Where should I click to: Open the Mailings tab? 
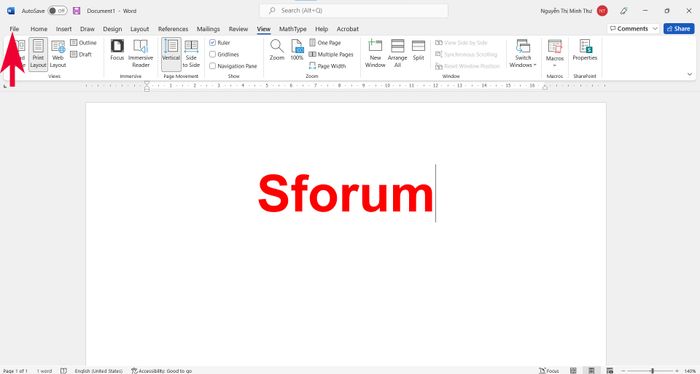(208, 29)
